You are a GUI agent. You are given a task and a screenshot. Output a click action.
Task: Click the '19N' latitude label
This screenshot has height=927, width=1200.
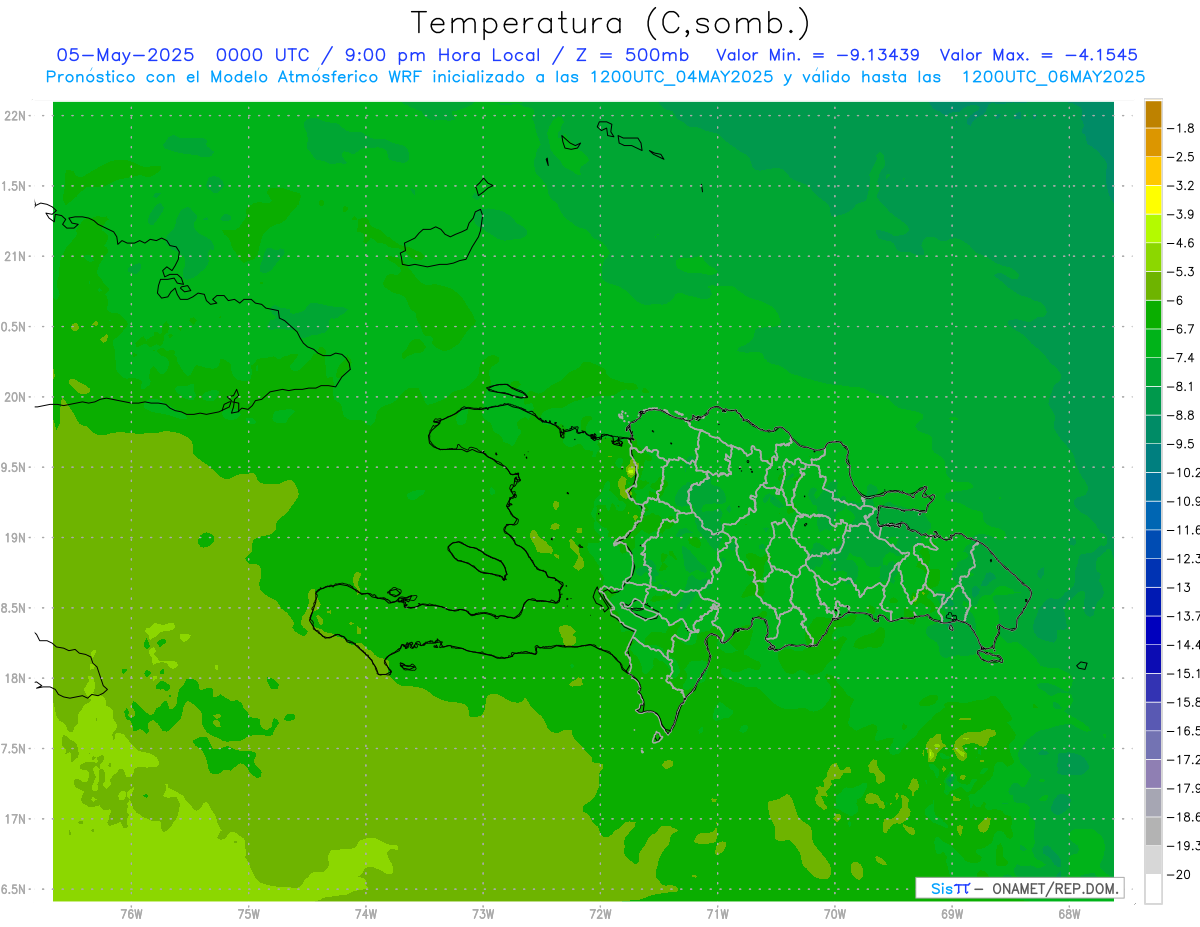pos(15,538)
